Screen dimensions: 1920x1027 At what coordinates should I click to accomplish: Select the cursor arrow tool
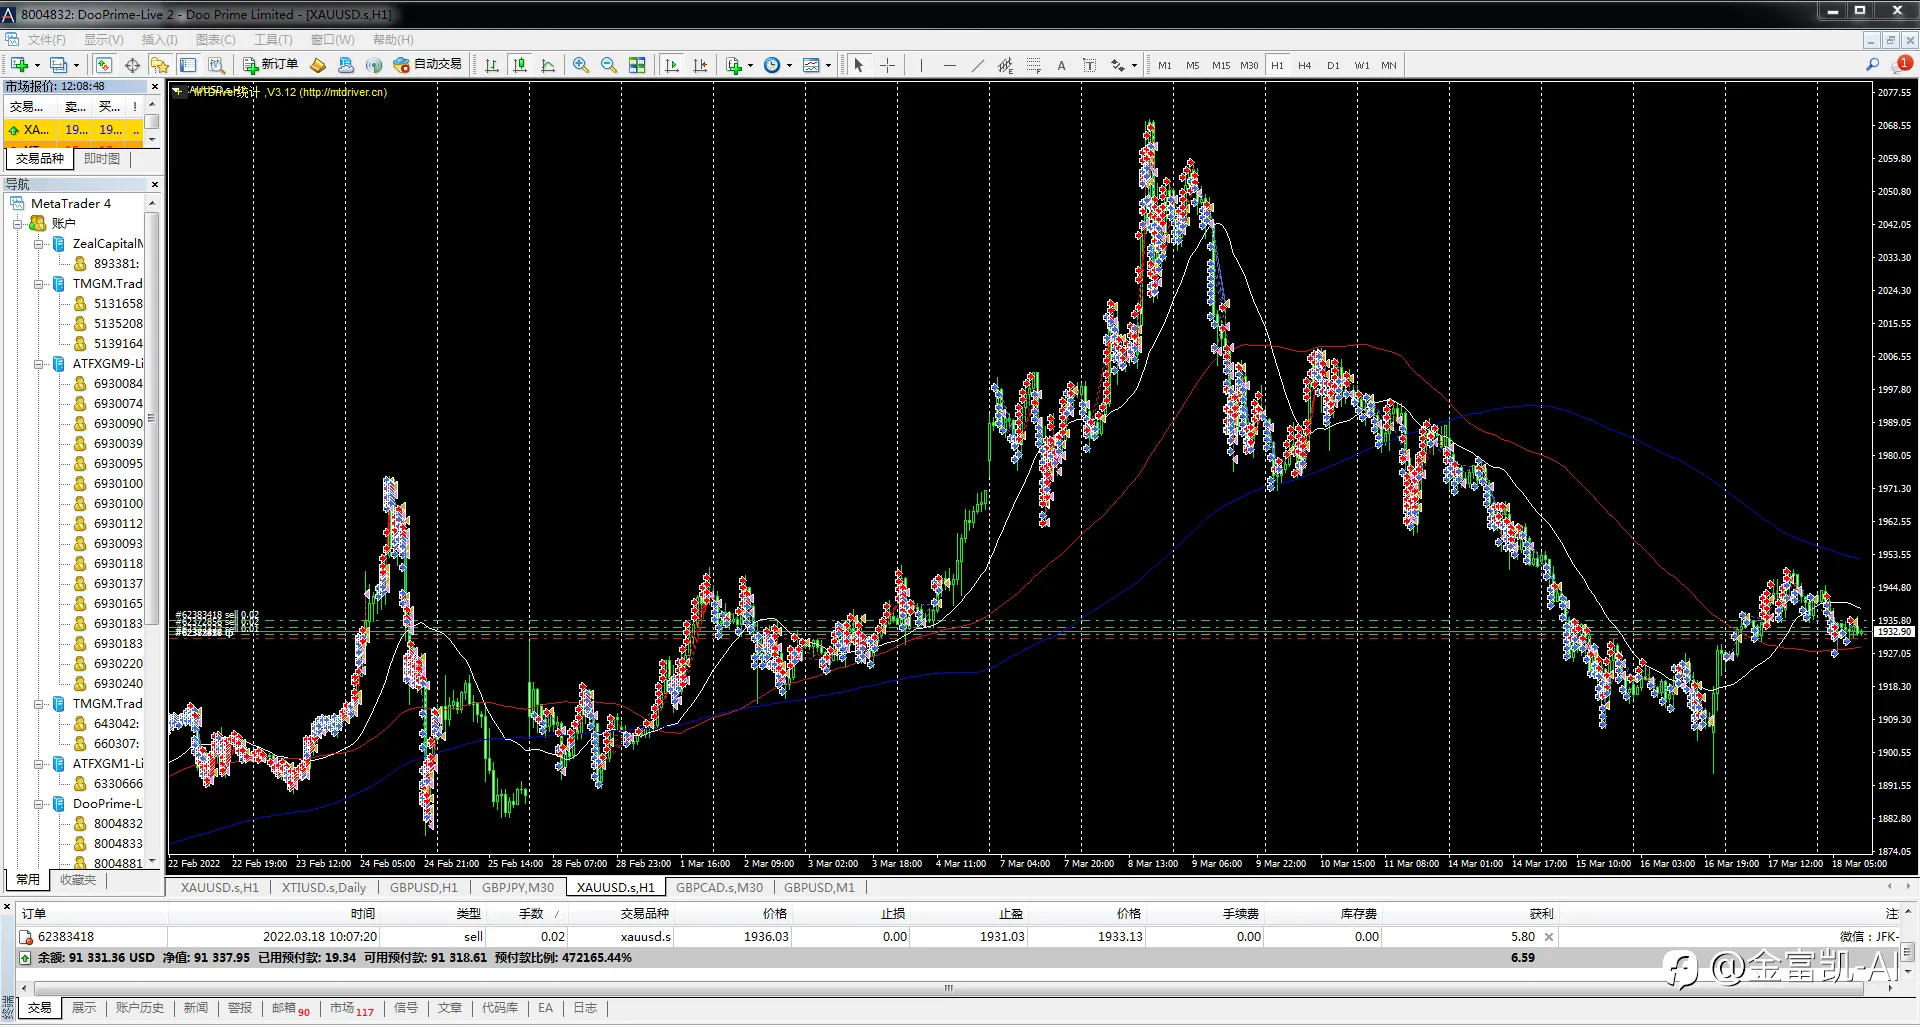coord(858,65)
